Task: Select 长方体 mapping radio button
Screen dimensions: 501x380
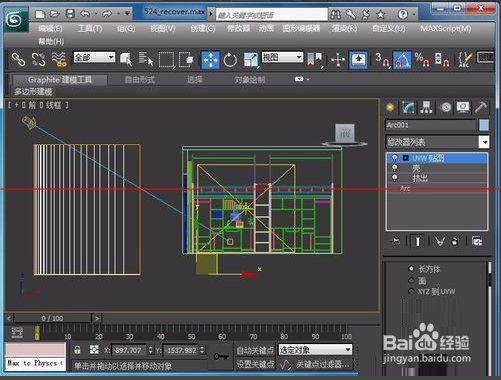Action: coord(411,269)
